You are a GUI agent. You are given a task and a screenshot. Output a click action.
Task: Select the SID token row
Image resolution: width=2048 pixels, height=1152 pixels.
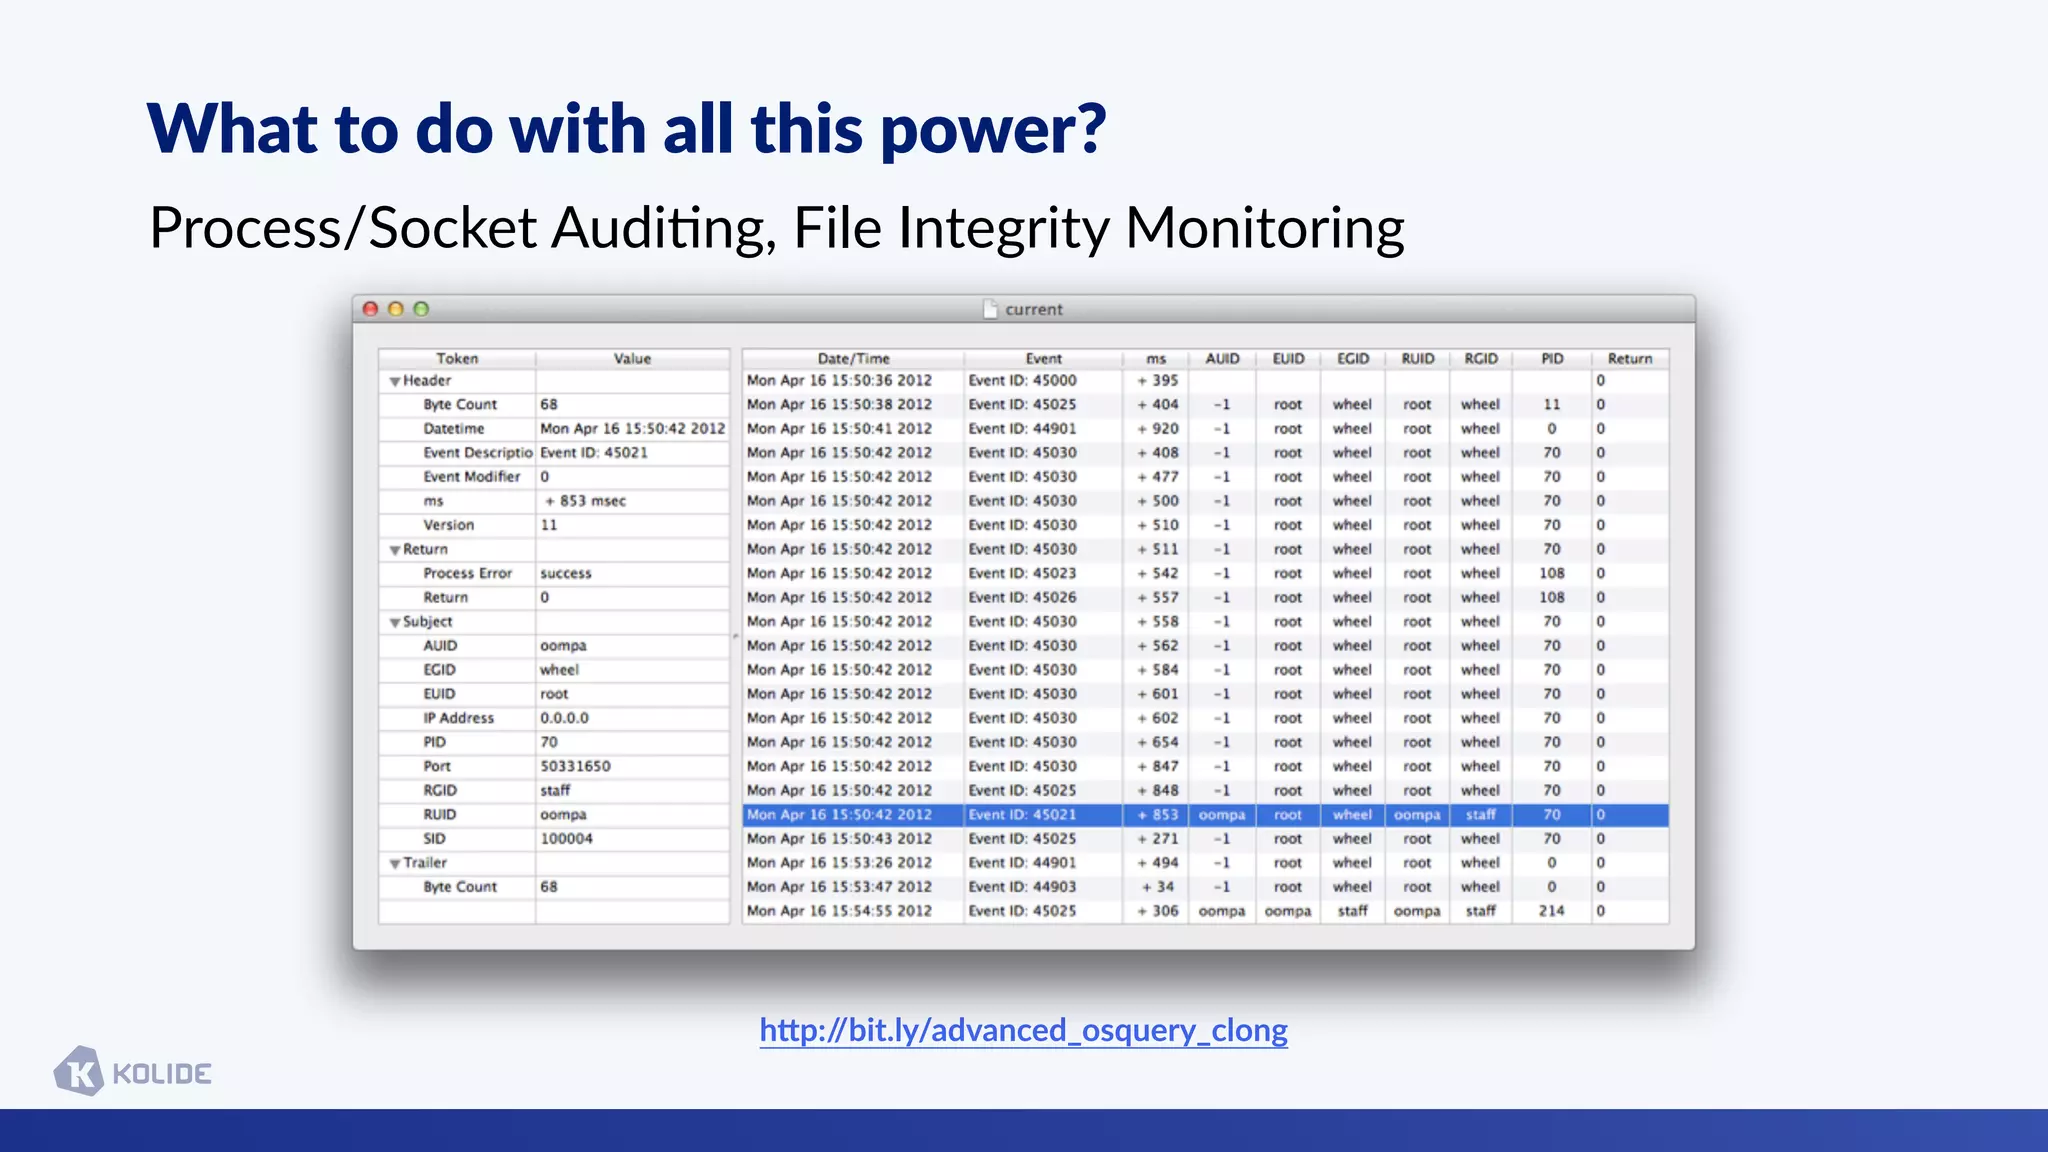tap(554, 839)
